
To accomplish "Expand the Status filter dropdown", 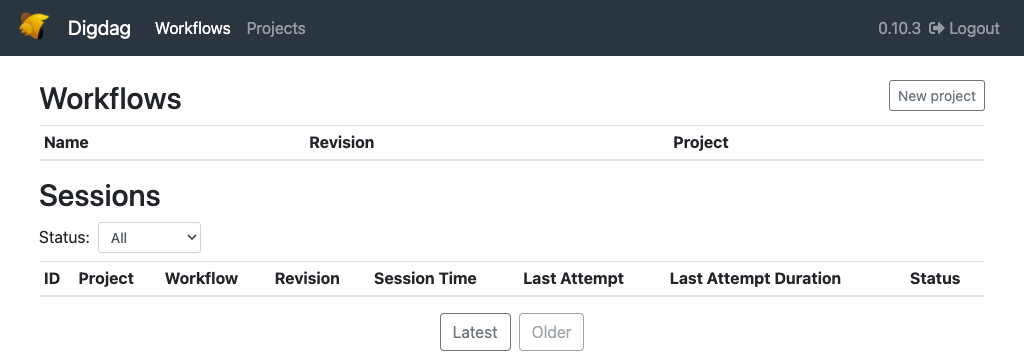I will click(150, 238).
